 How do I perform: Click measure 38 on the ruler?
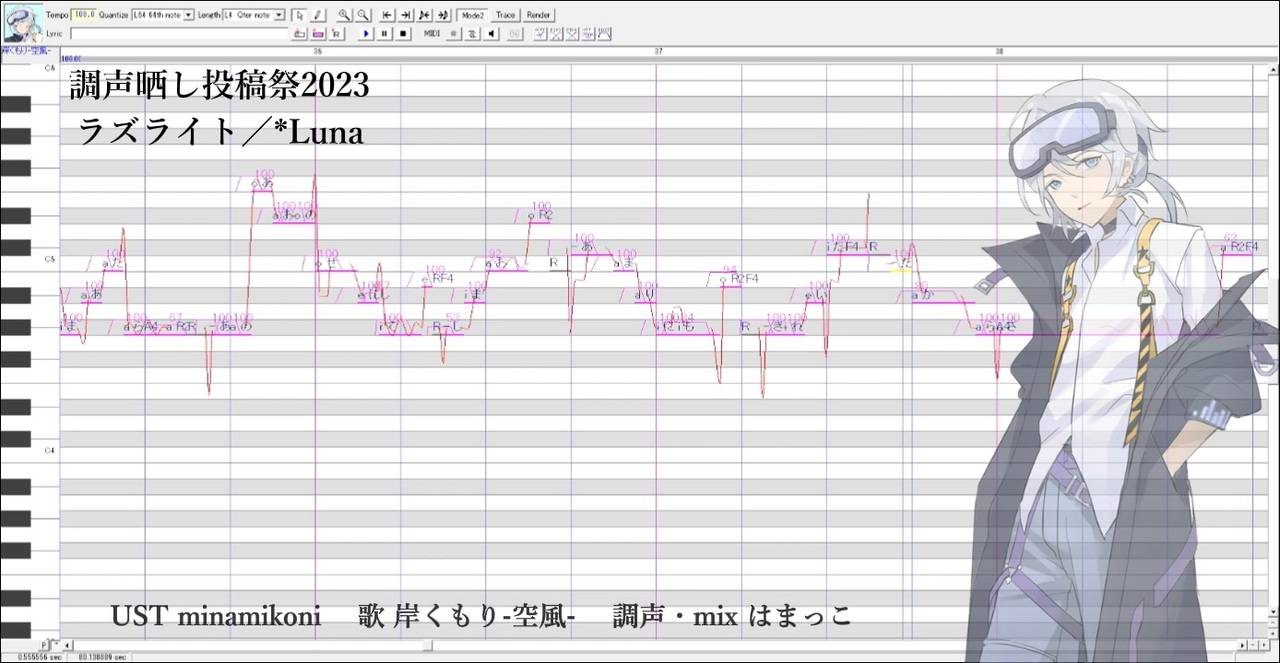[x=1000, y=51]
